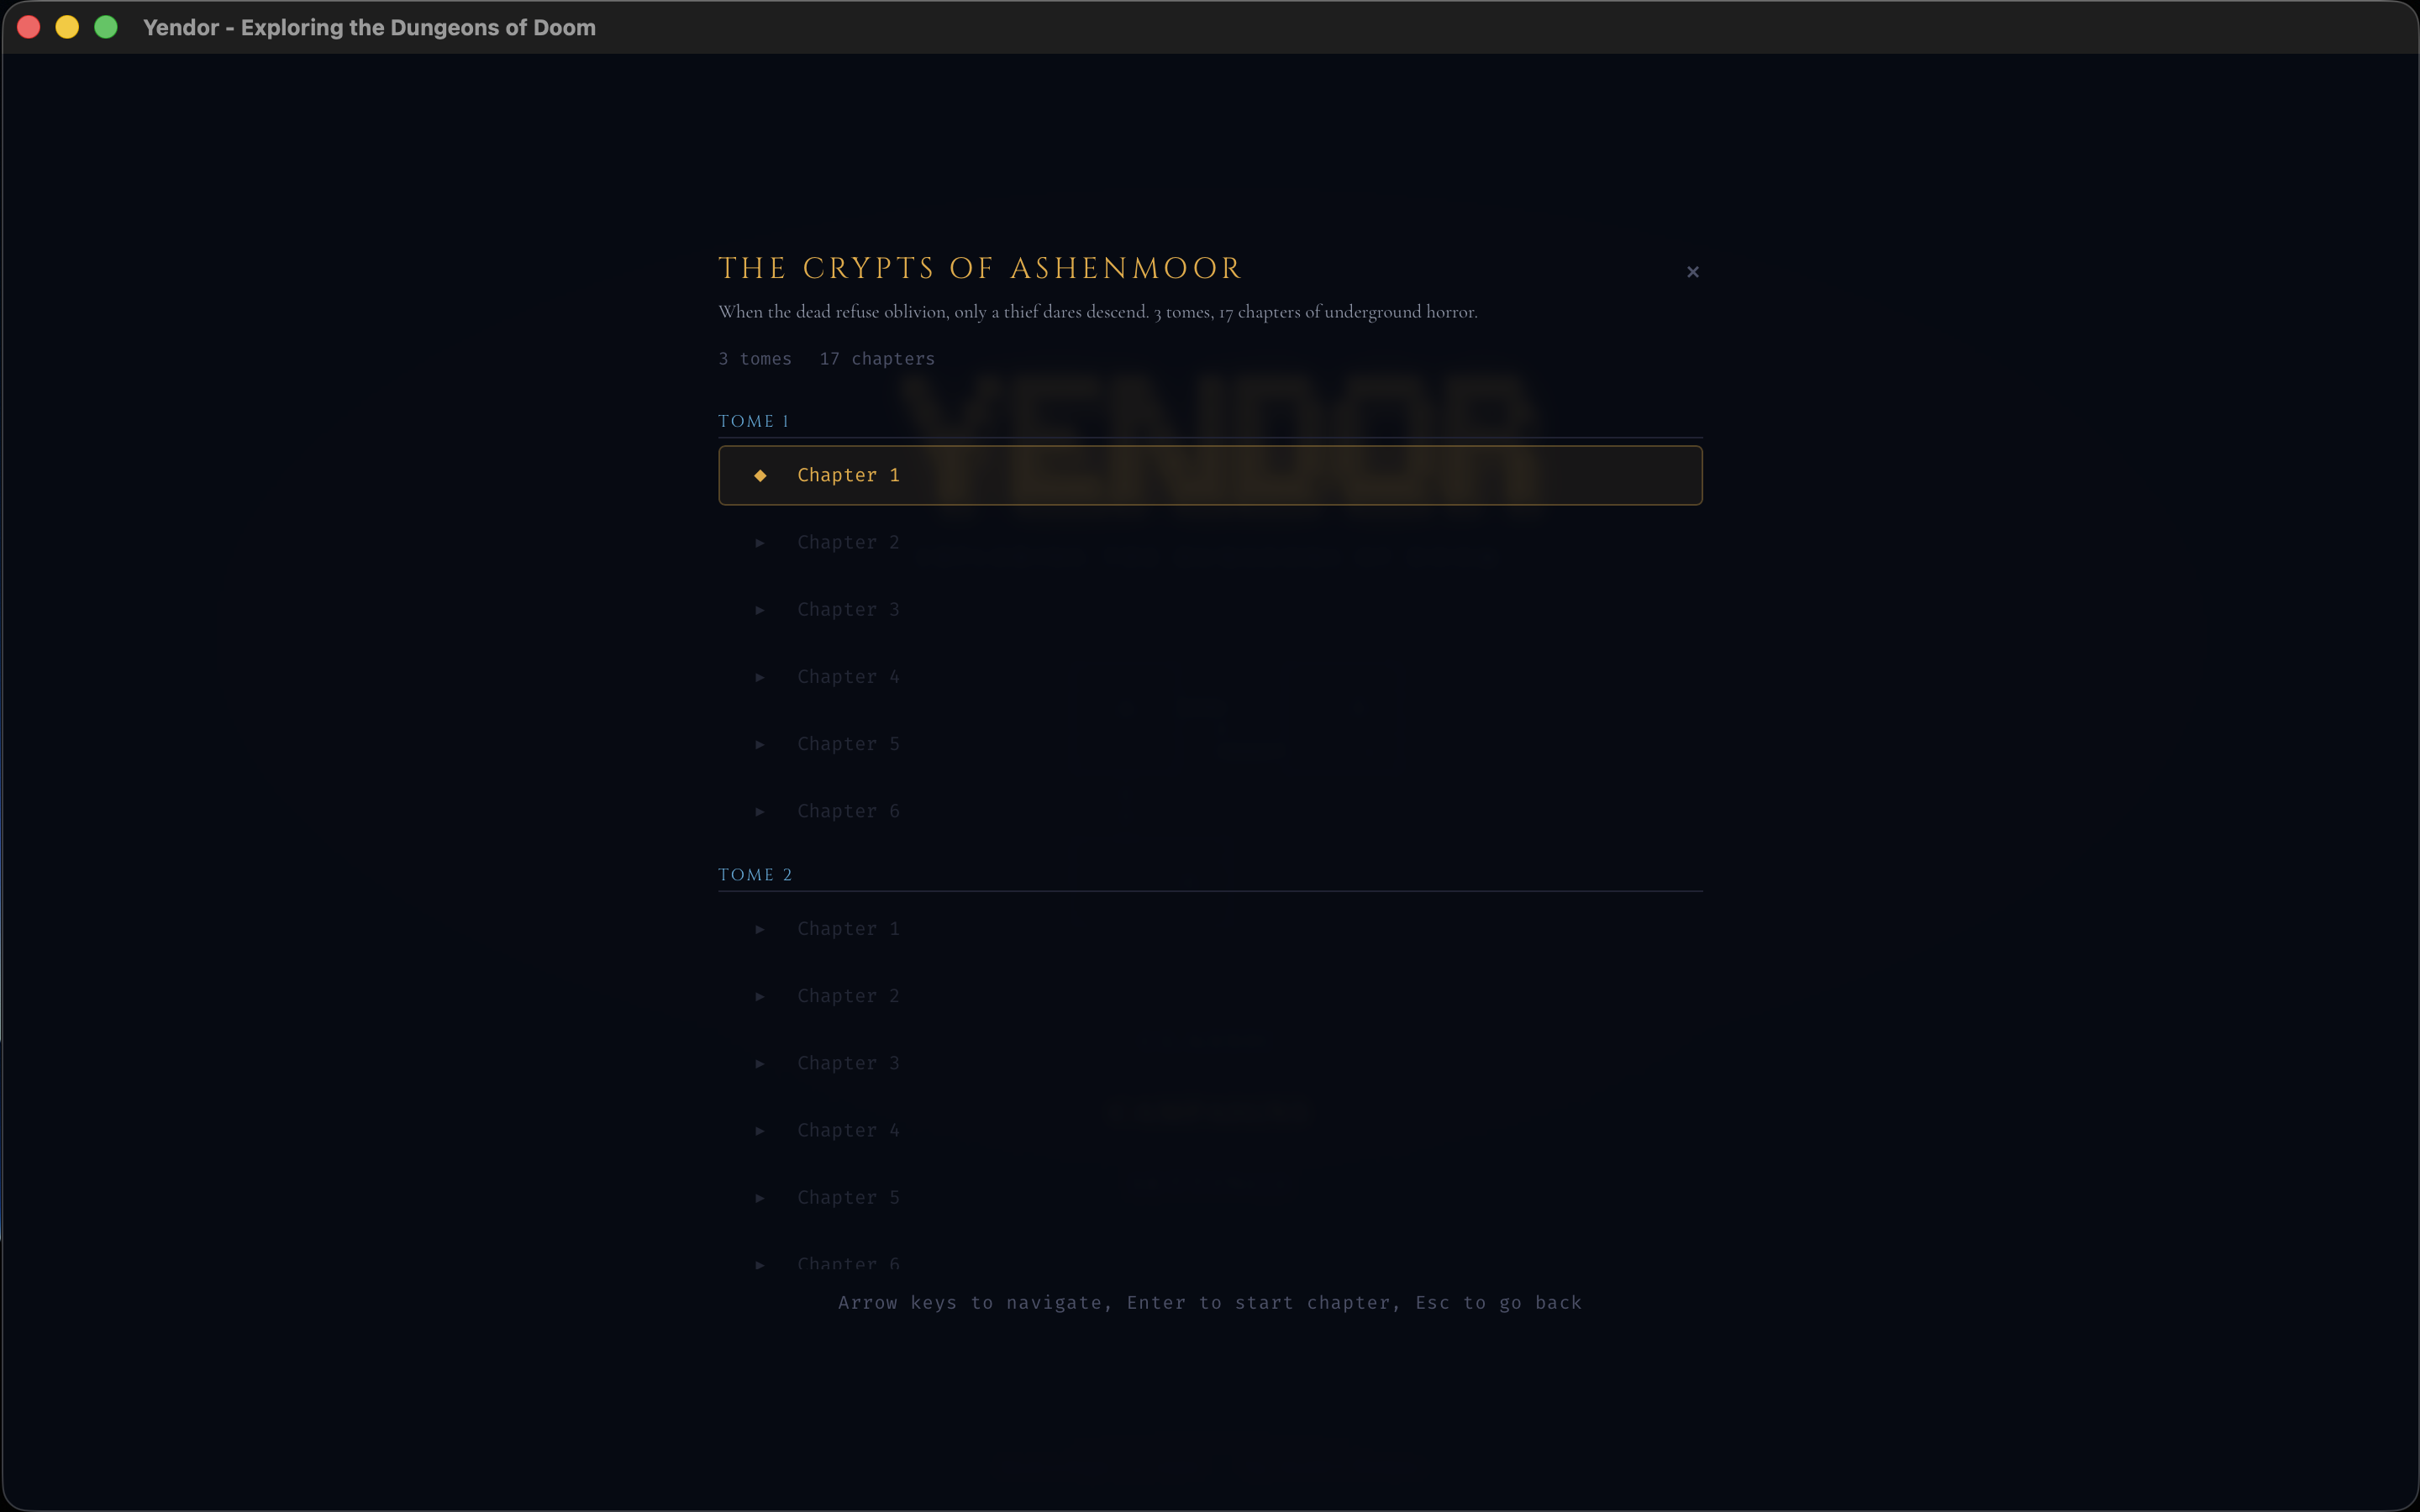Click the 3 tomes count label
This screenshot has width=2420, height=1512.
[x=755, y=359]
